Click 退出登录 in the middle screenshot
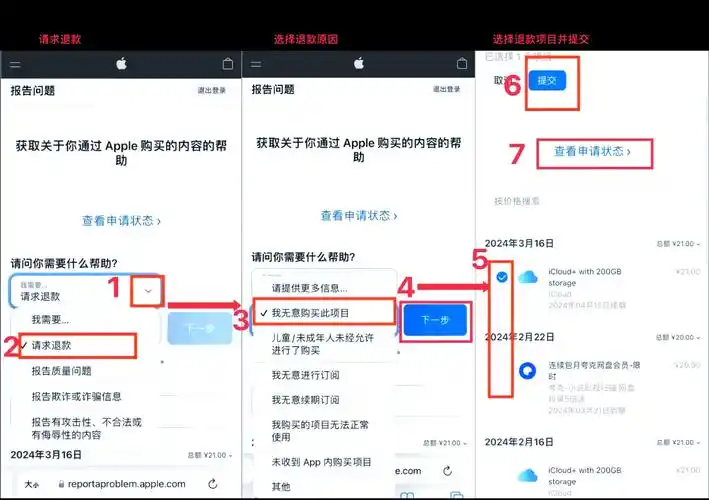The width and height of the screenshot is (709, 500). pyautogui.click(x=446, y=89)
